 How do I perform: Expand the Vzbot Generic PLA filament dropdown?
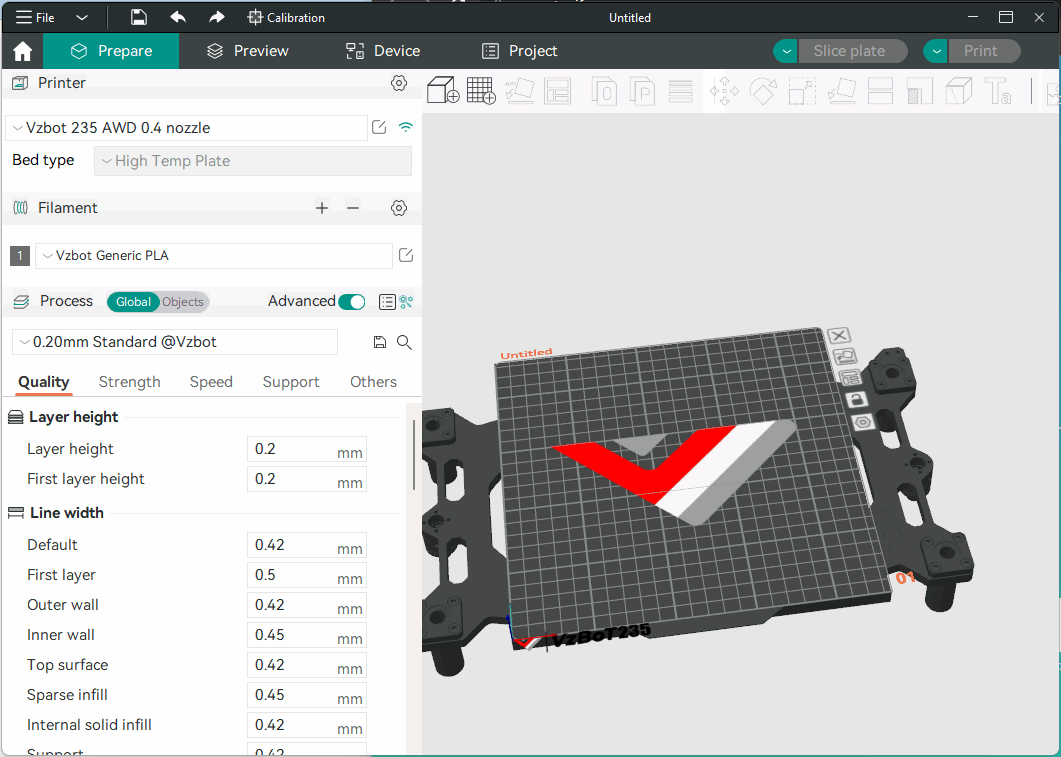pyautogui.click(x=213, y=256)
